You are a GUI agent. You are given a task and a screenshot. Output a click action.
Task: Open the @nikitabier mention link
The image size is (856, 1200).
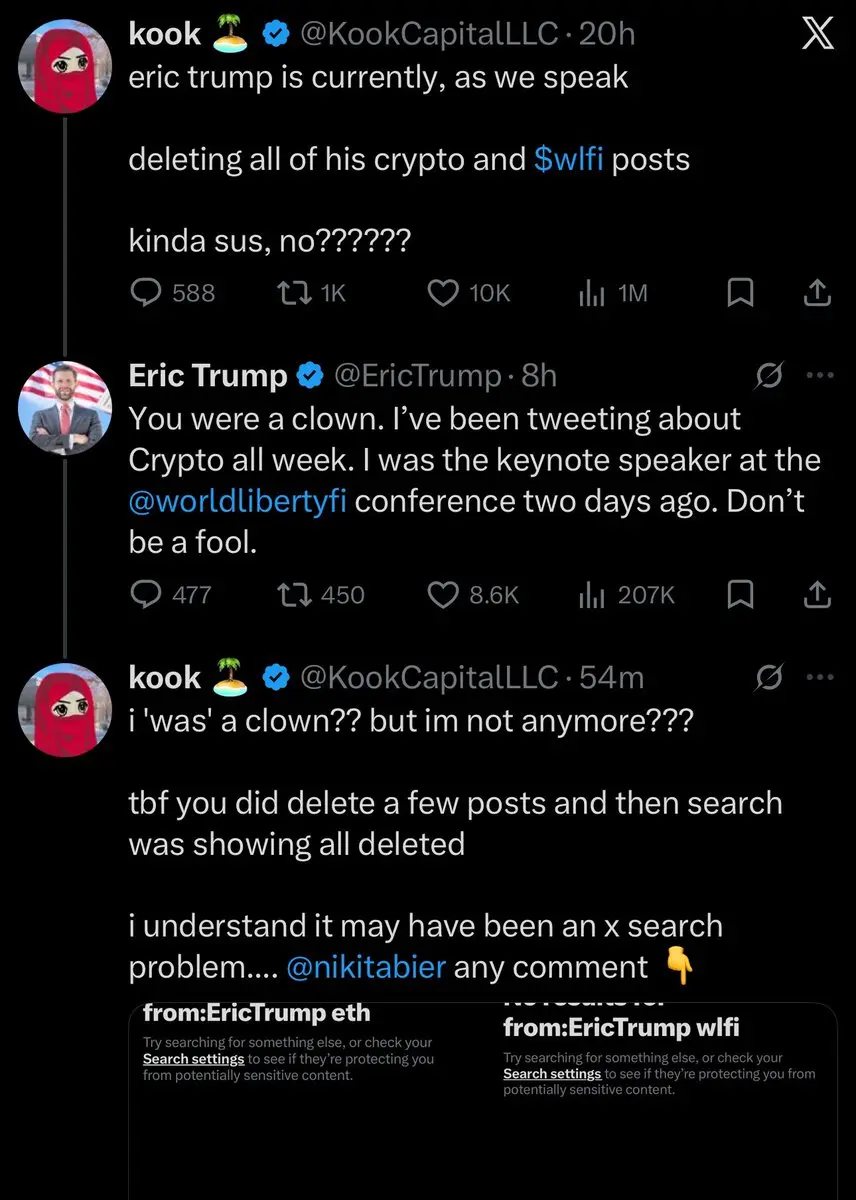pos(365,968)
